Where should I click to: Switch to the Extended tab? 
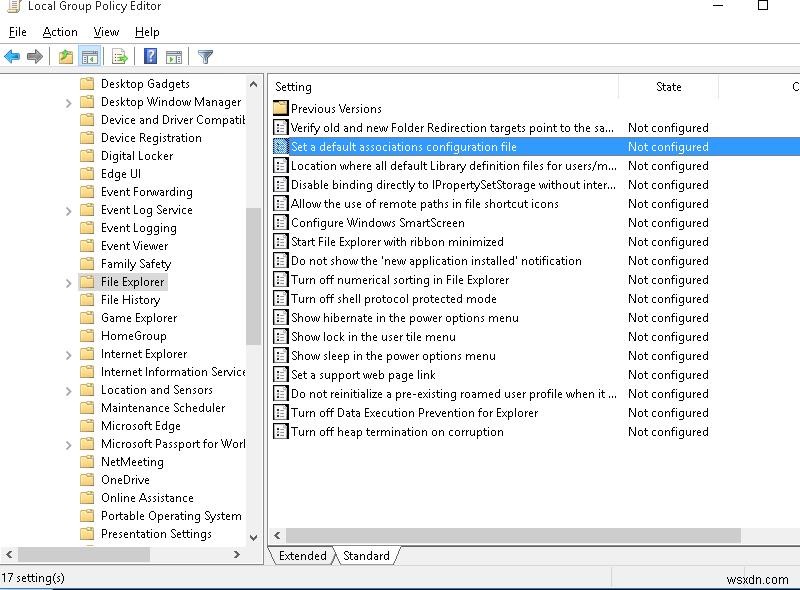302,556
